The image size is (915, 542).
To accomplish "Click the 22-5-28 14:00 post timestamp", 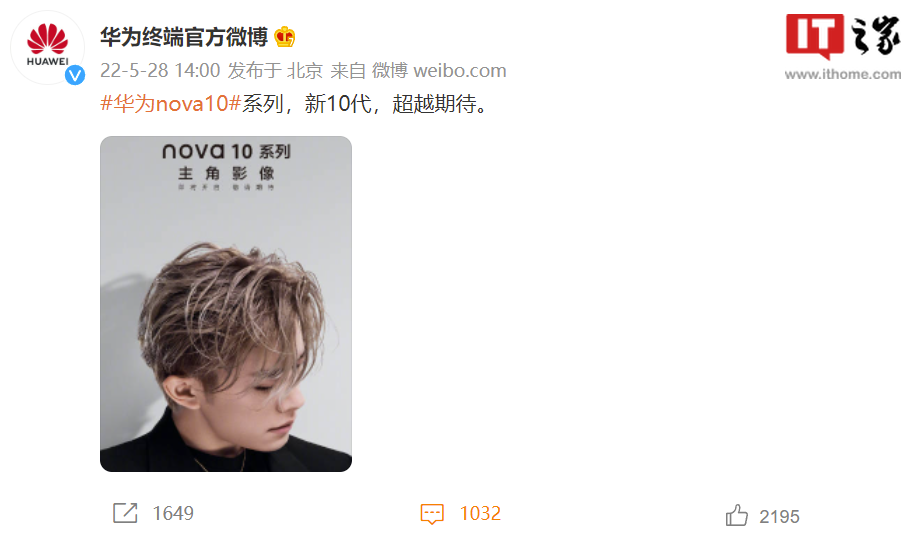I will coord(160,71).
